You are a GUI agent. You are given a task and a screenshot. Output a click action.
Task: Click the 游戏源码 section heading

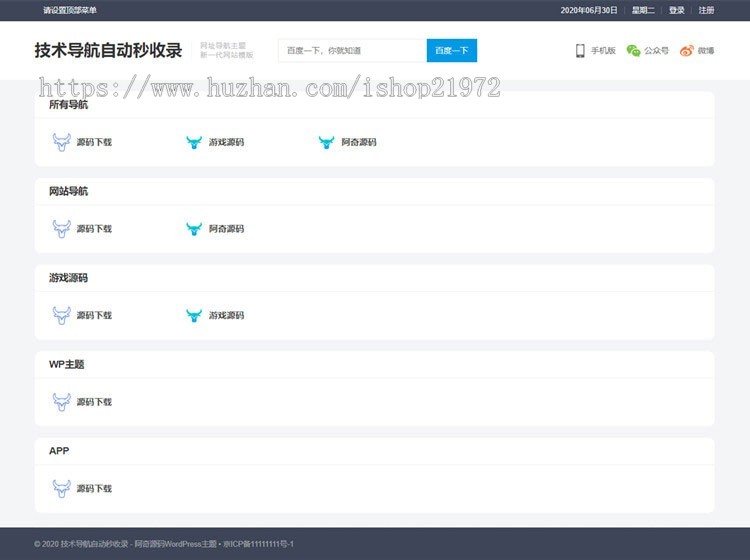tap(68, 278)
